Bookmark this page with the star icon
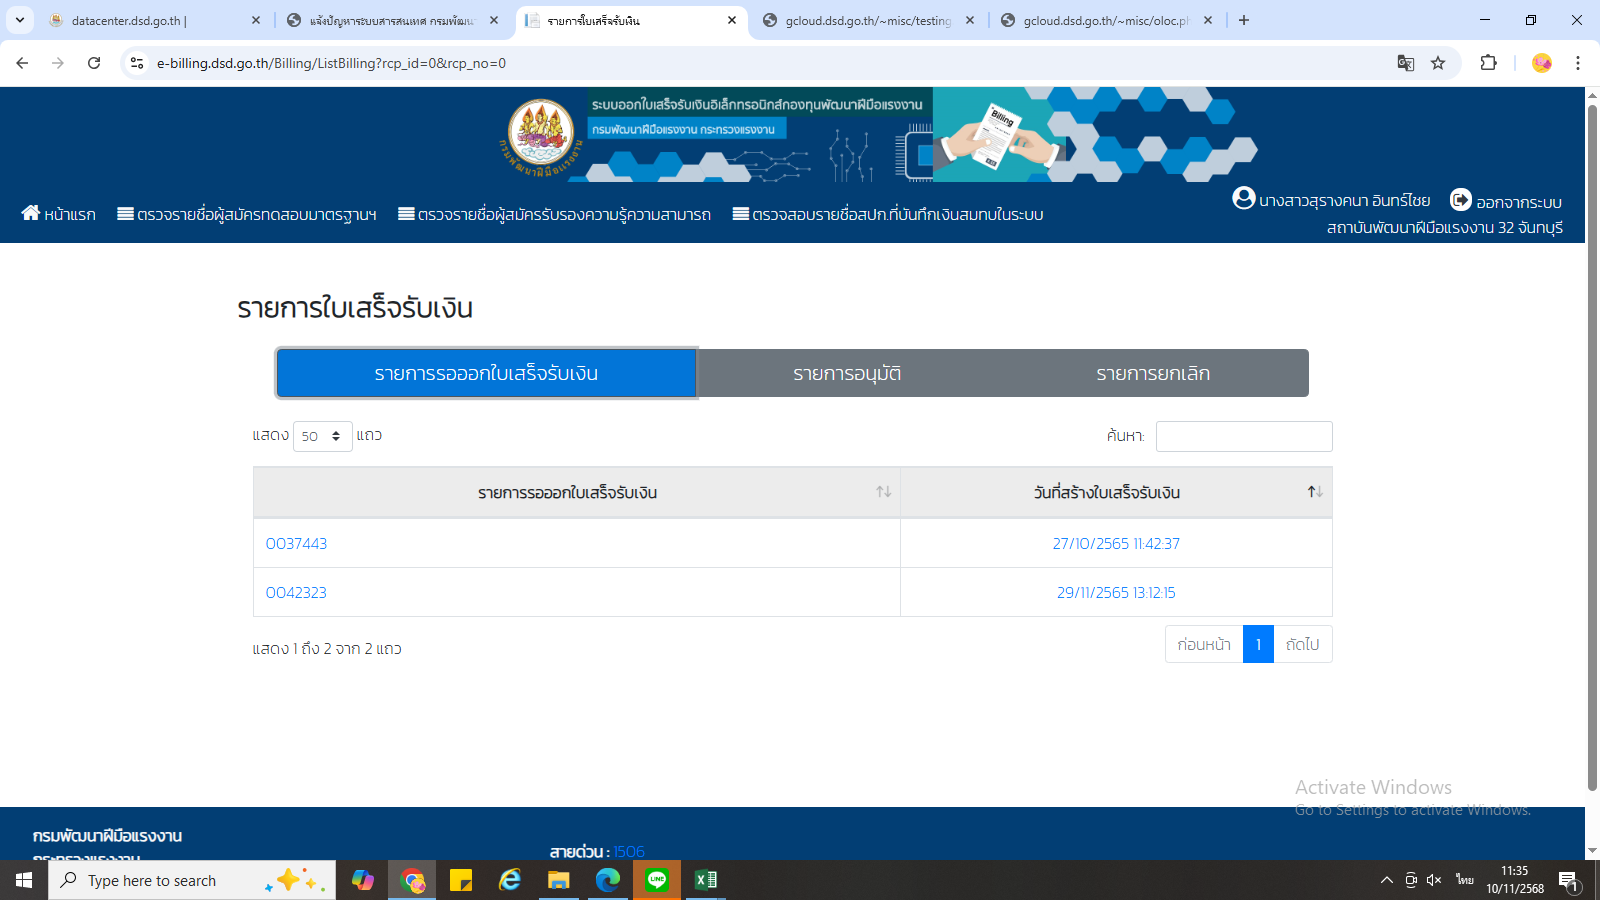The image size is (1600, 900). pyautogui.click(x=1438, y=63)
